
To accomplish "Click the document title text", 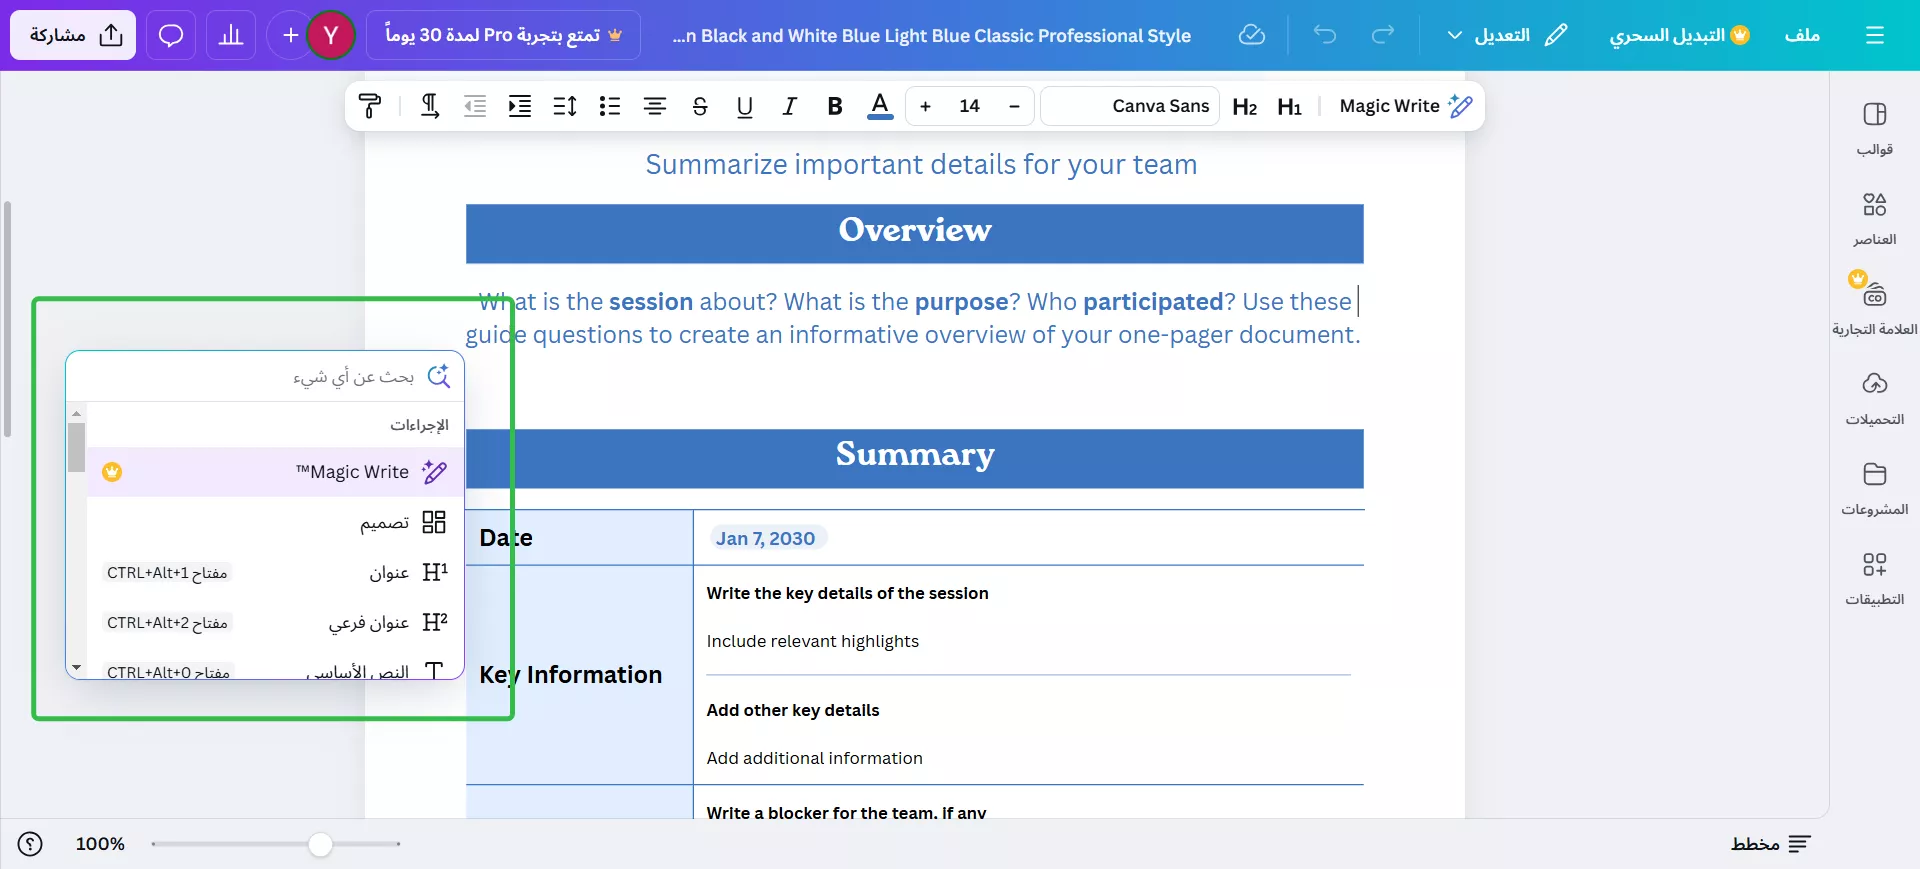I will pos(932,36).
